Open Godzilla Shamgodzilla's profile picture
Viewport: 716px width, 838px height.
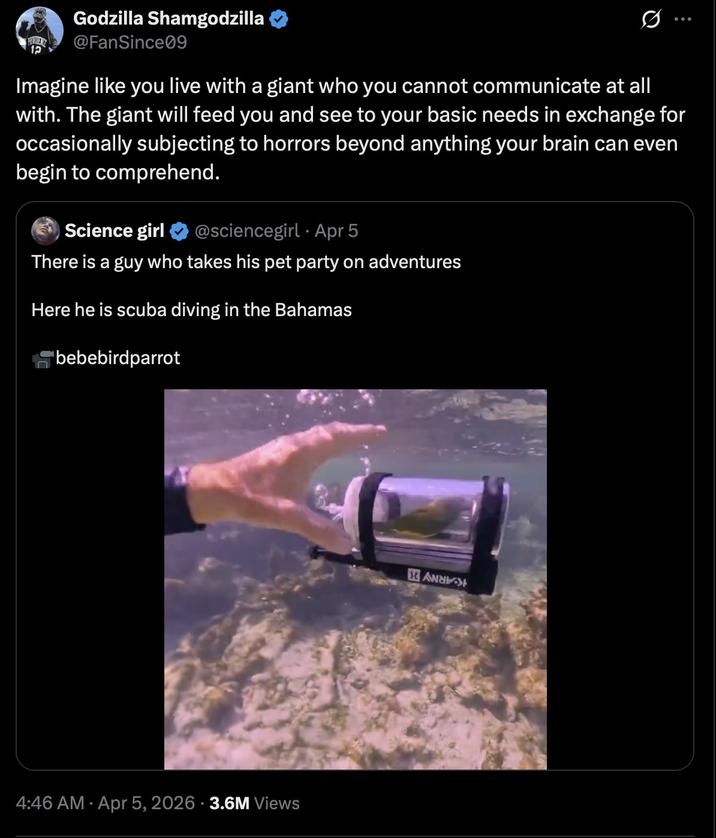40,29
